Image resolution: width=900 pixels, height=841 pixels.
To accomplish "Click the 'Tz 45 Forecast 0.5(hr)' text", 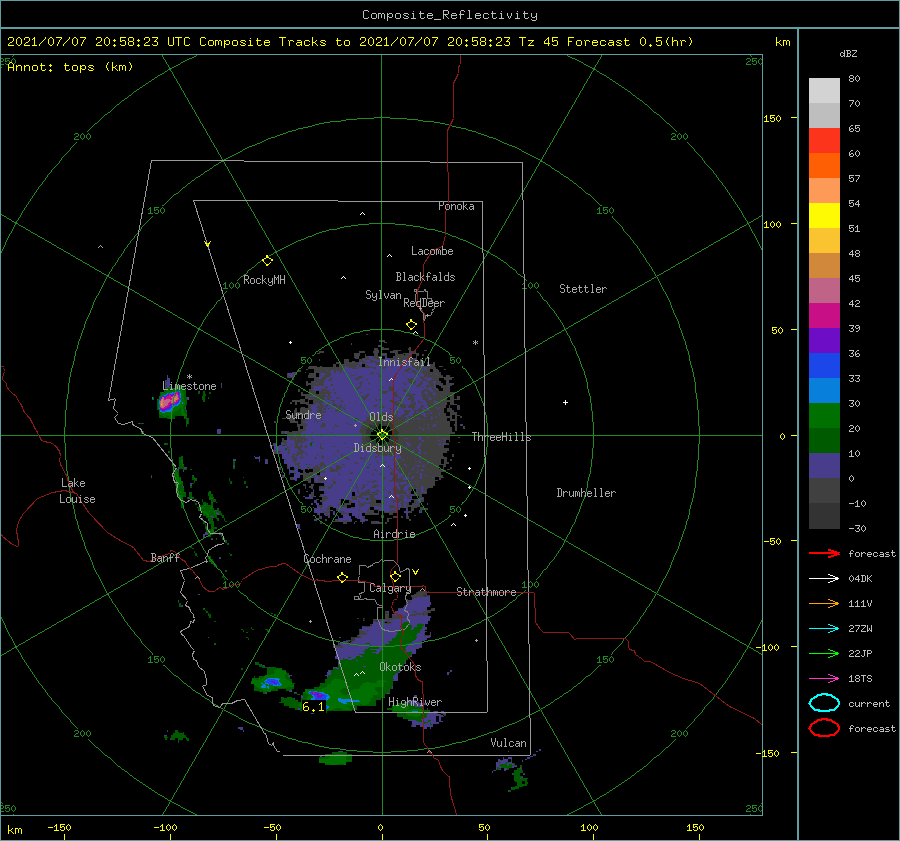I will (606, 42).
